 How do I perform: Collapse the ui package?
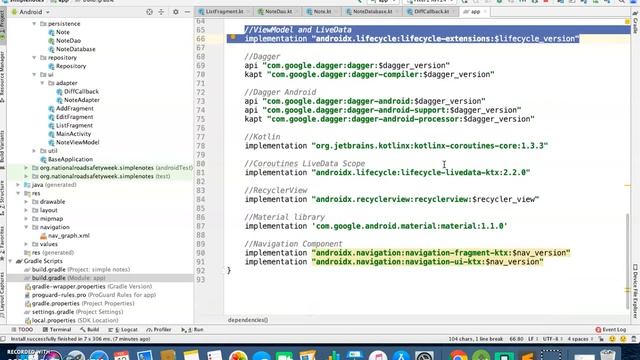click(x=34, y=75)
